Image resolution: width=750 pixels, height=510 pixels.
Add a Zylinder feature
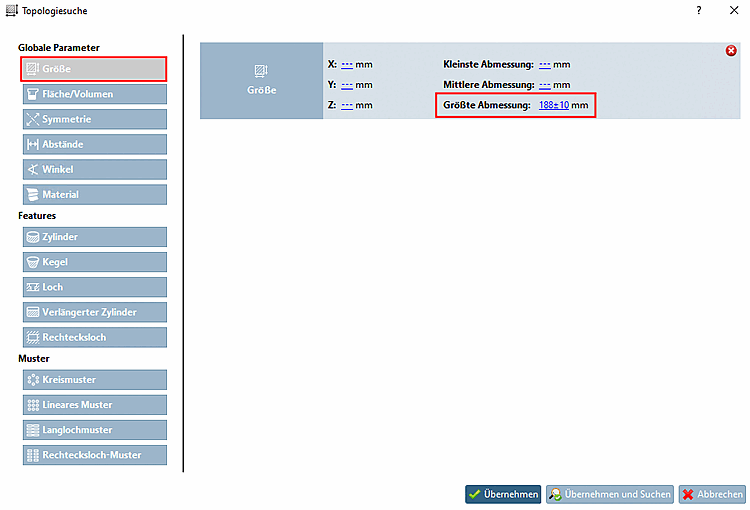[95, 237]
